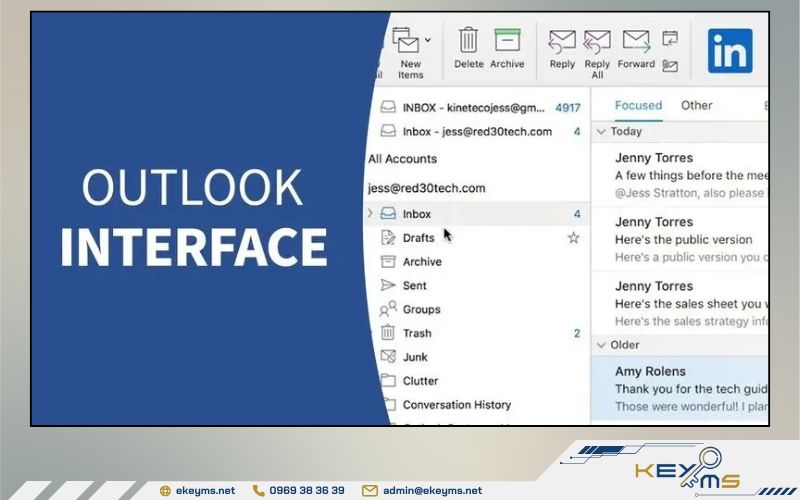Click the New Items envelope icon
The height and width of the screenshot is (500, 800).
tap(406, 40)
